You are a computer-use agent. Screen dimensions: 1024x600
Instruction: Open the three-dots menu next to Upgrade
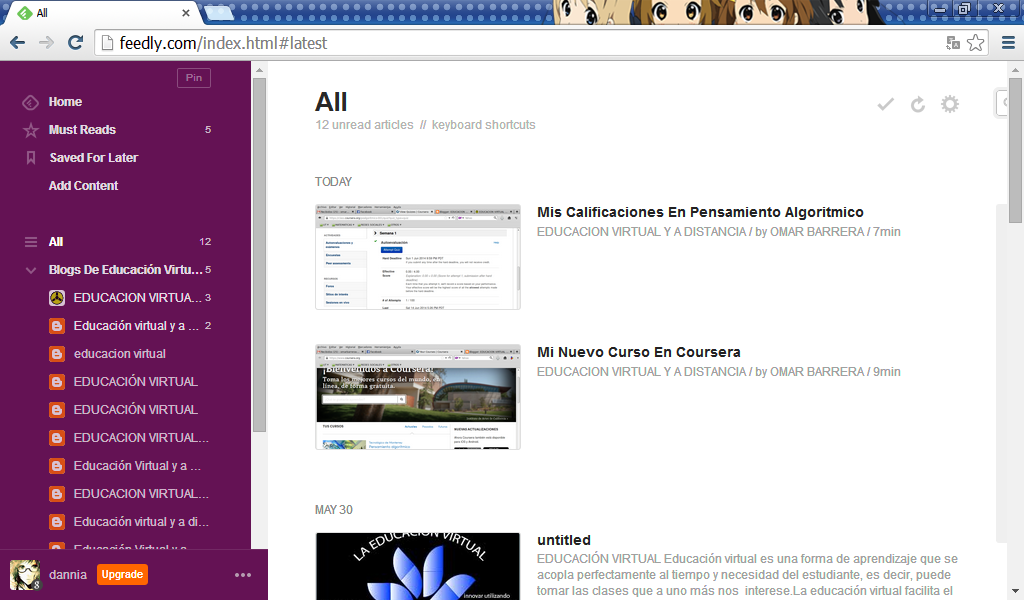coord(243,575)
